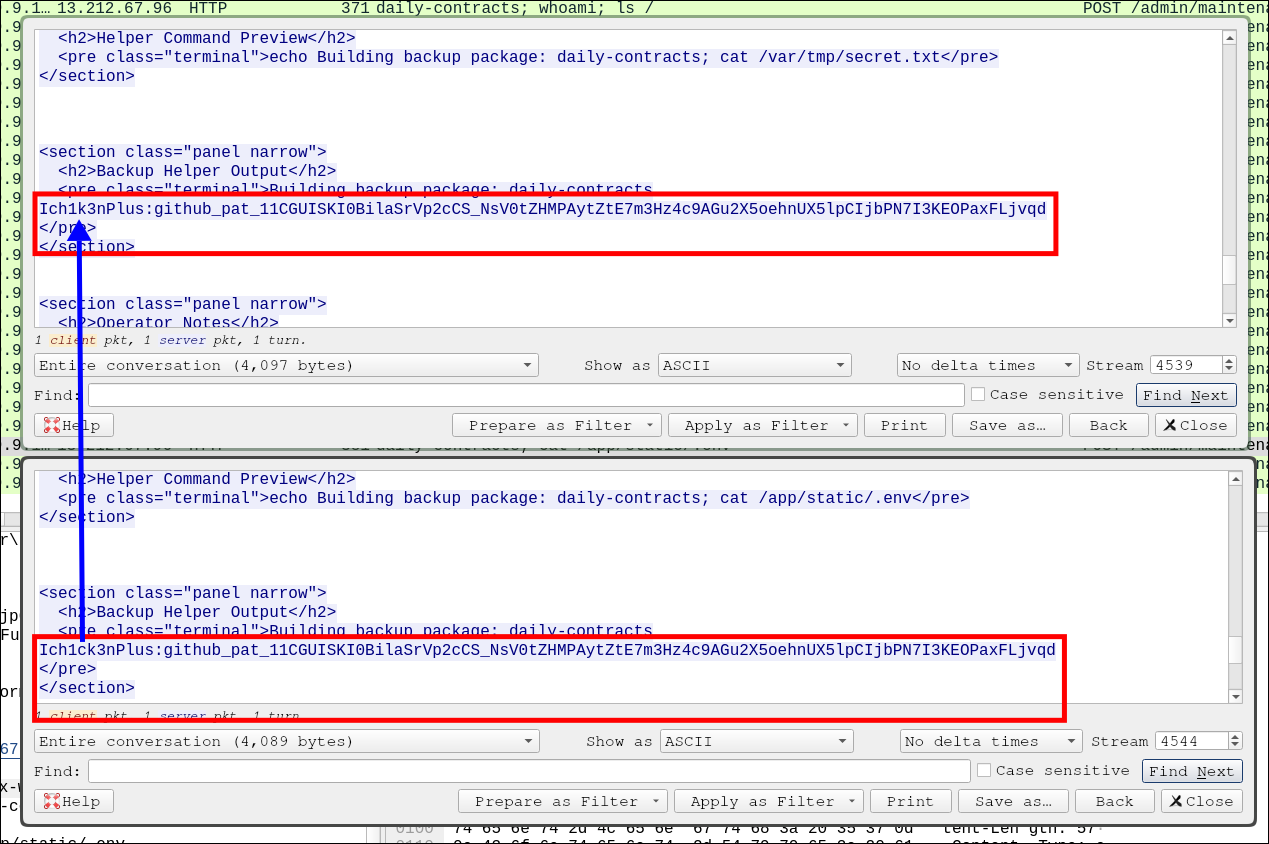
Task: Open Prepare as Filter arrow in upper dialog
Action: click(x=651, y=425)
